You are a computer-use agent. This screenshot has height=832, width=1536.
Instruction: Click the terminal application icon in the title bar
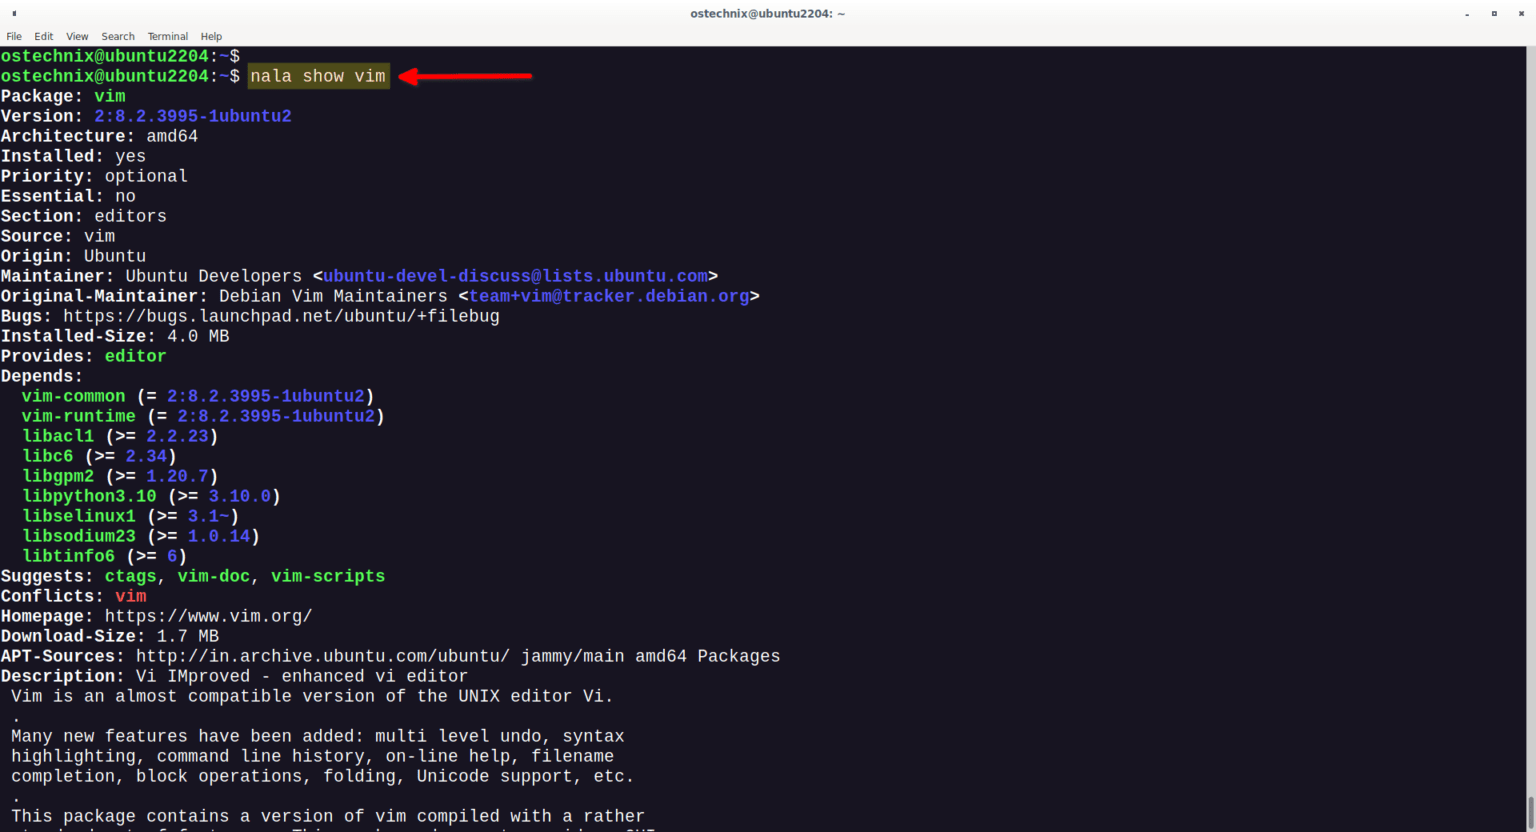[12, 13]
